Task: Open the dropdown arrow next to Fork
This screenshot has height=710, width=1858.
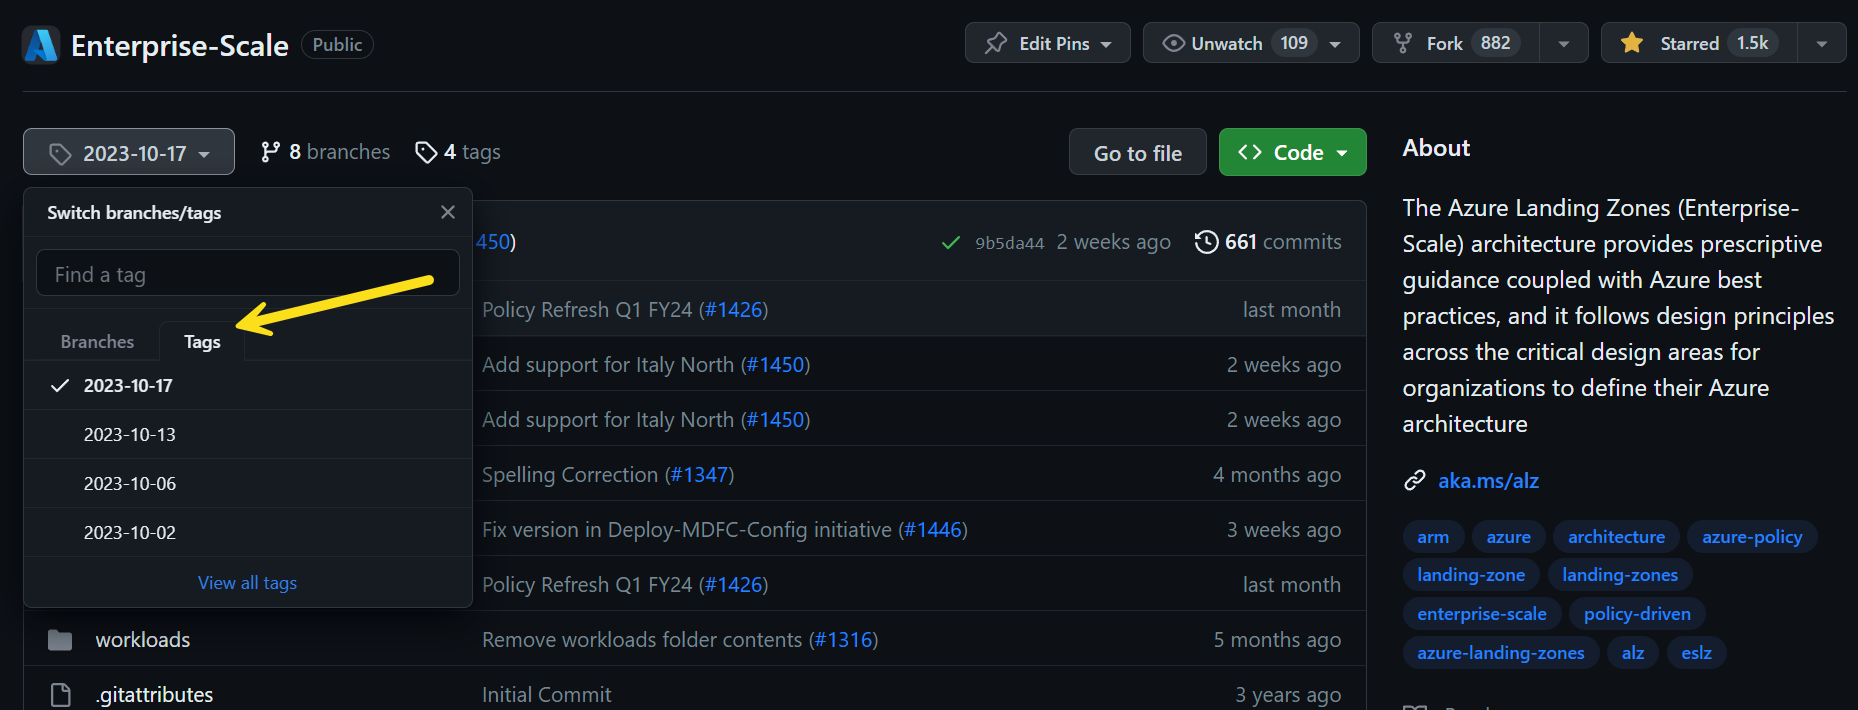Action: pos(1564,44)
